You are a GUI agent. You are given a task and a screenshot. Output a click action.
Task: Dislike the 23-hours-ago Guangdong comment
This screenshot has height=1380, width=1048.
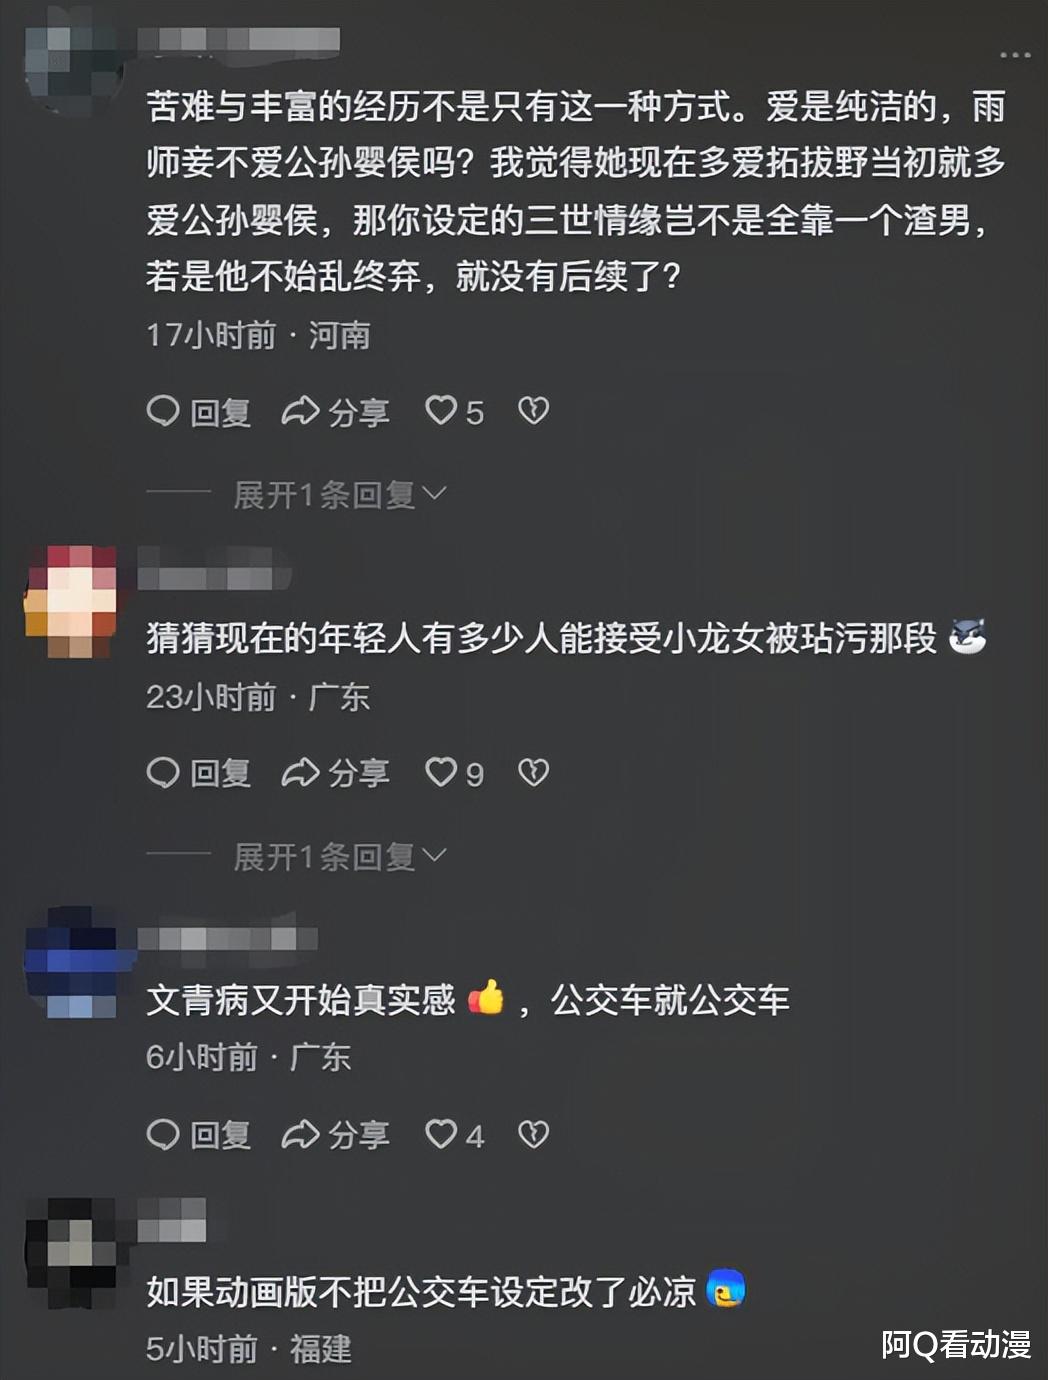[533, 773]
